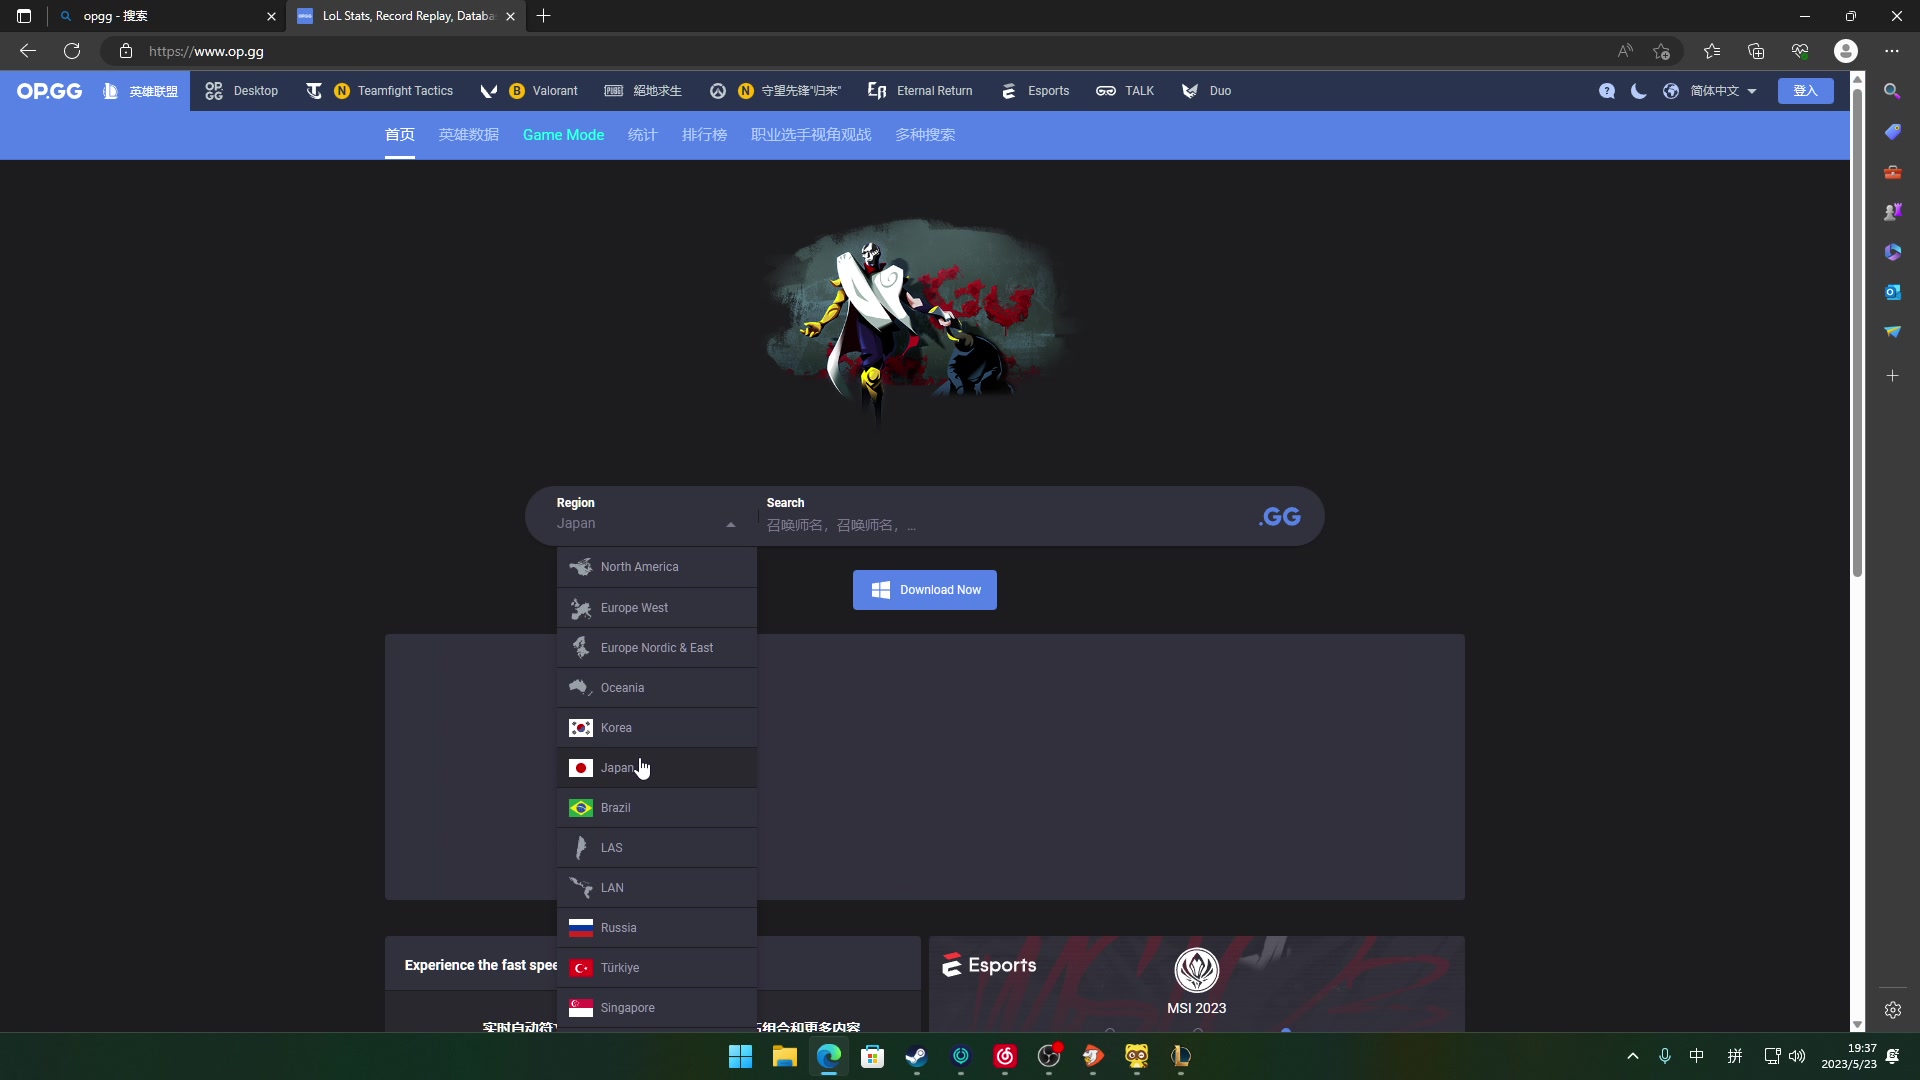Refresh the page

[72, 51]
